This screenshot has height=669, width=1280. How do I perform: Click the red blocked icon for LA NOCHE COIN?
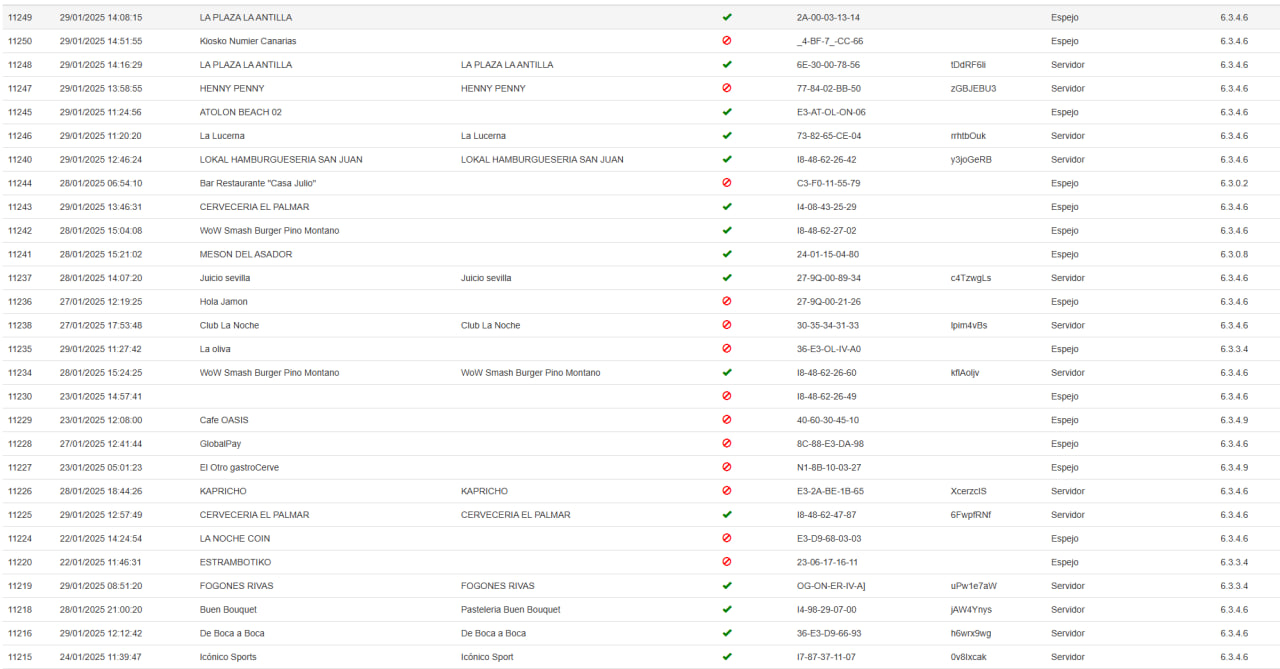(727, 538)
